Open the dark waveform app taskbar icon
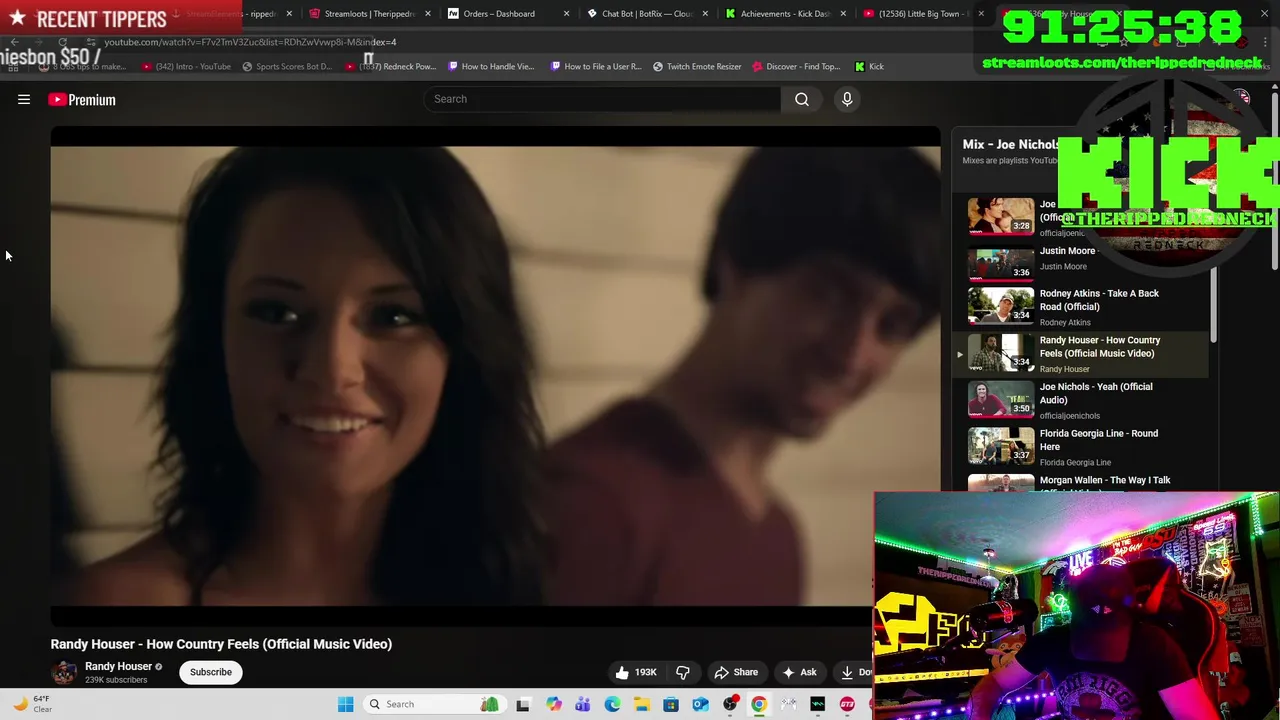 coord(818,704)
